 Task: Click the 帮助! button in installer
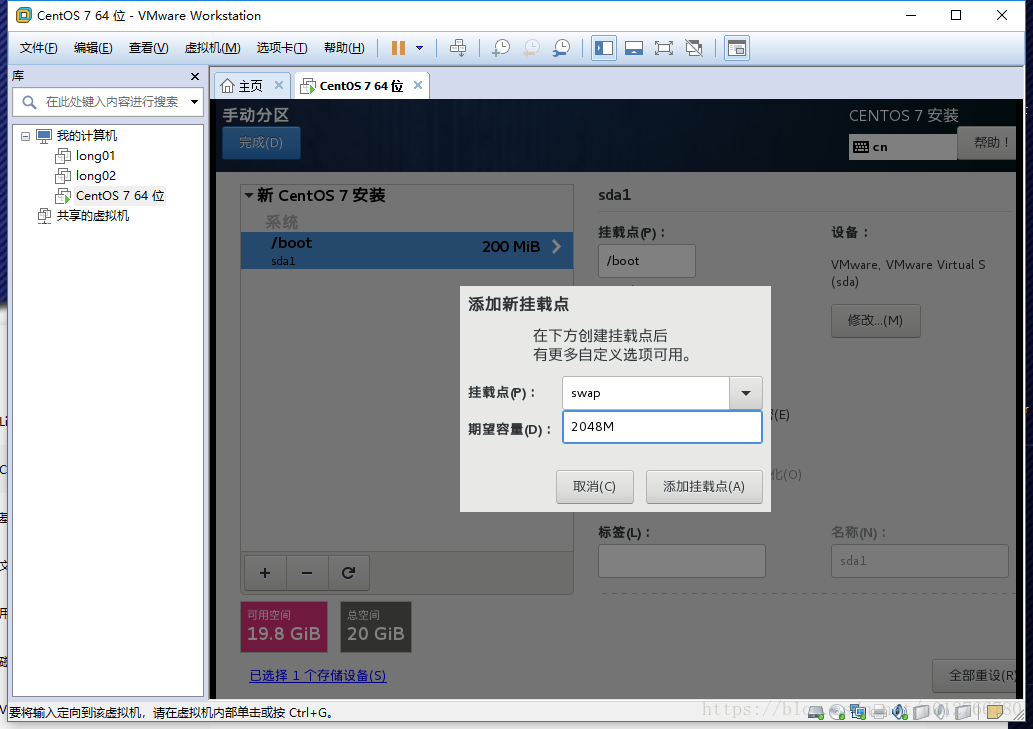986,142
